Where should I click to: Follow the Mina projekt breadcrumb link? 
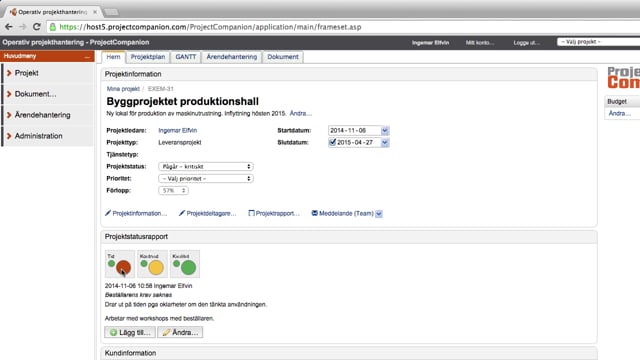click(123, 89)
